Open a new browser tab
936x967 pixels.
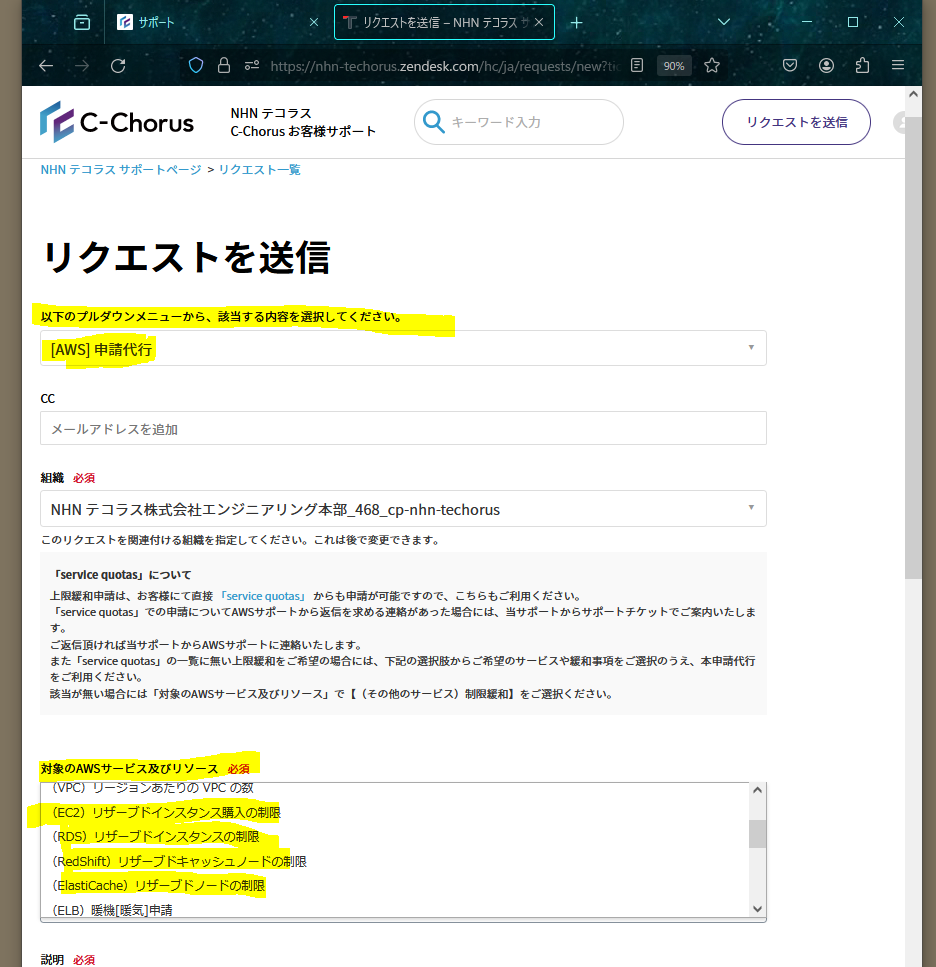pos(576,22)
